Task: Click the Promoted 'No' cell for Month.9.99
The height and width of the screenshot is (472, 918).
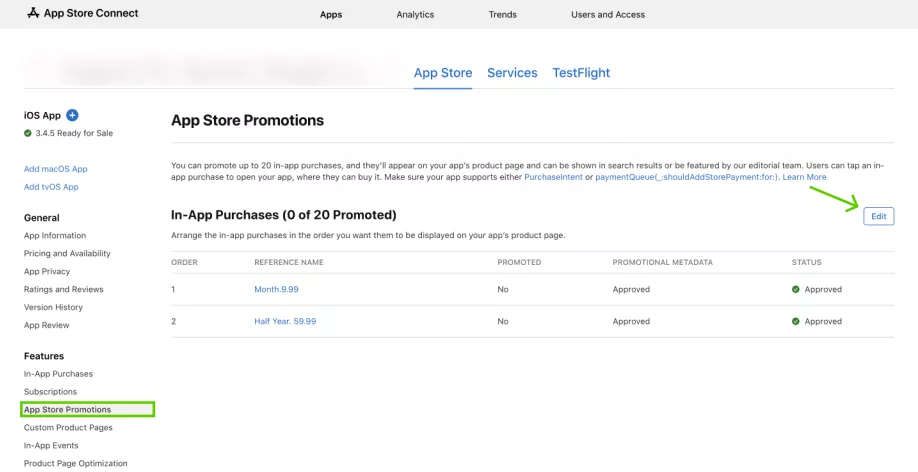Action: coord(503,289)
